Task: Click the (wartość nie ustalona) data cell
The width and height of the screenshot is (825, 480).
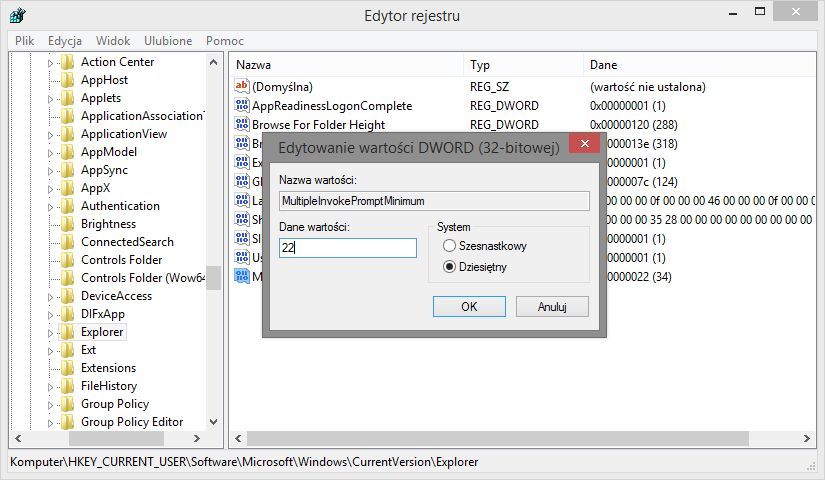Action: [x=648, y=87]
